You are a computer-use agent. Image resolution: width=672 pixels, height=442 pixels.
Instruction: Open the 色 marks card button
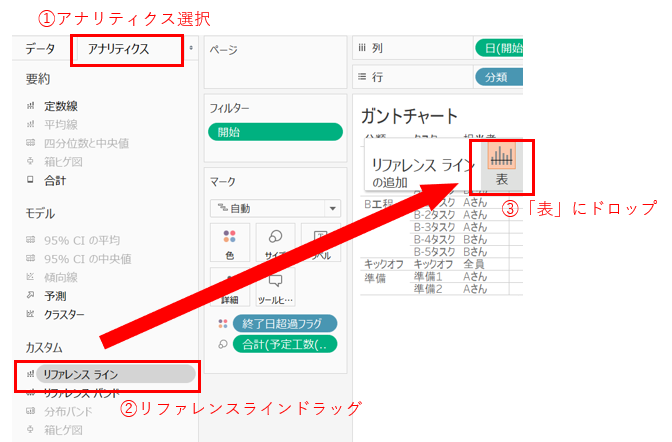(230, 243)
